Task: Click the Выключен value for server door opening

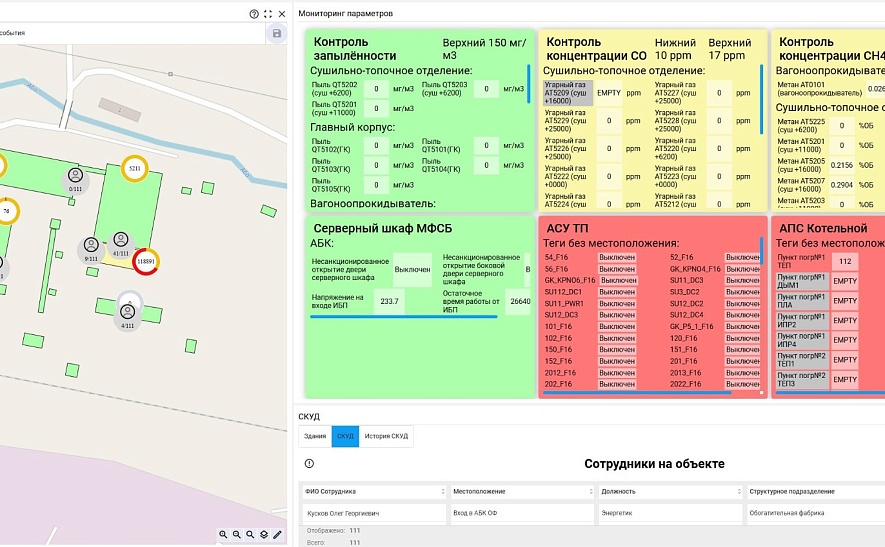Action: (413, 270)
